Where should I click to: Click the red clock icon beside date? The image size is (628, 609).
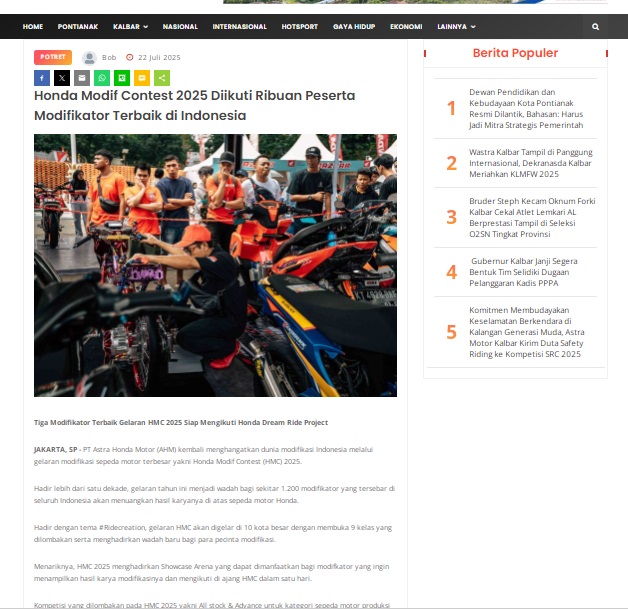click(129, 57)
